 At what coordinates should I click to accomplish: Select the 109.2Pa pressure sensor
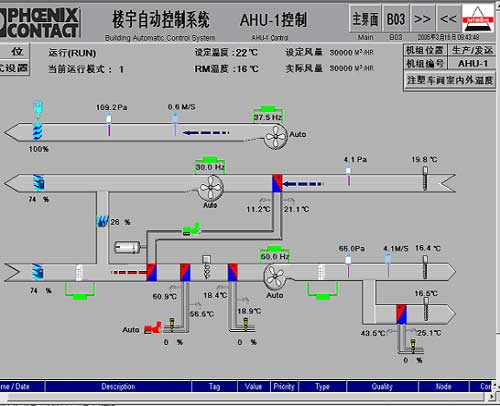pyautogui.click(x=109, y=124)
